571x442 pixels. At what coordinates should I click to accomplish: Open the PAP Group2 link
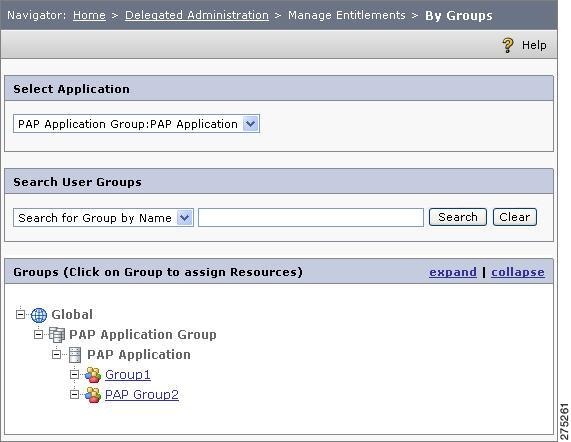[x=142, y=395]
